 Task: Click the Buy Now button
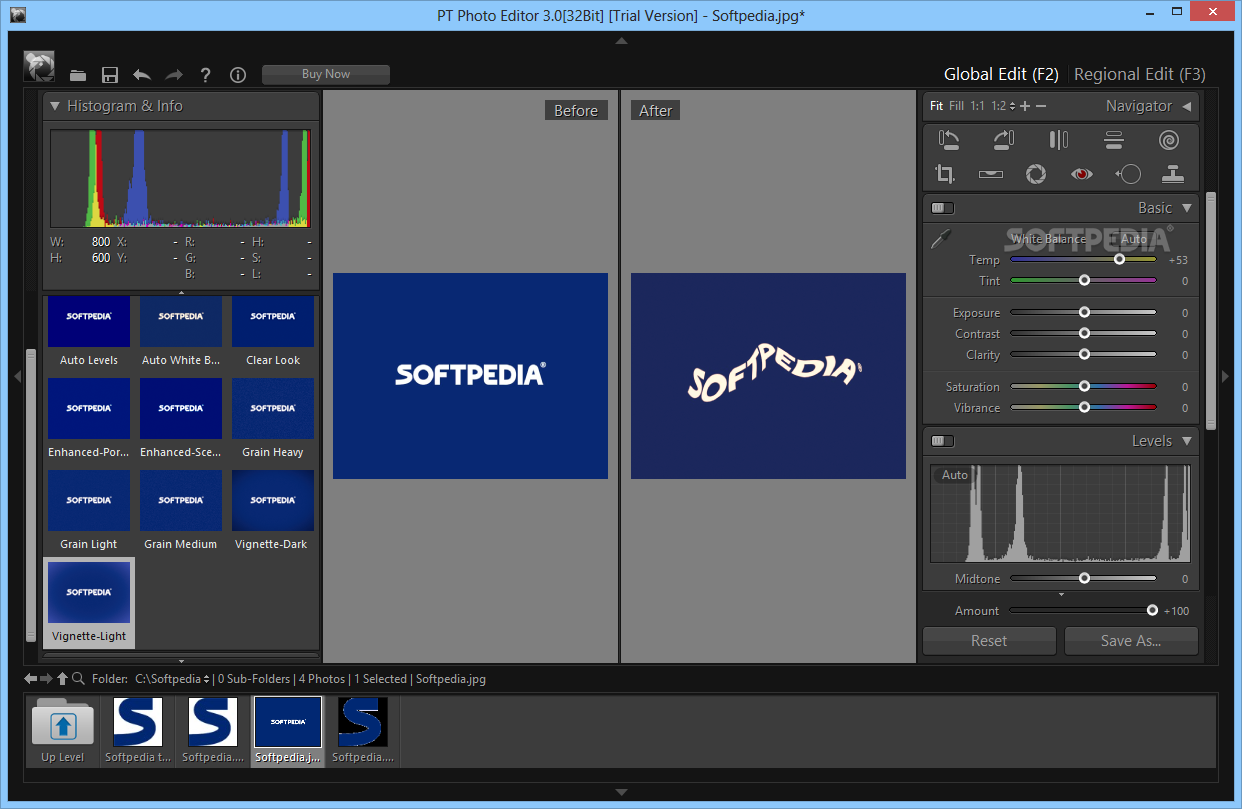(x=326, y=74)
